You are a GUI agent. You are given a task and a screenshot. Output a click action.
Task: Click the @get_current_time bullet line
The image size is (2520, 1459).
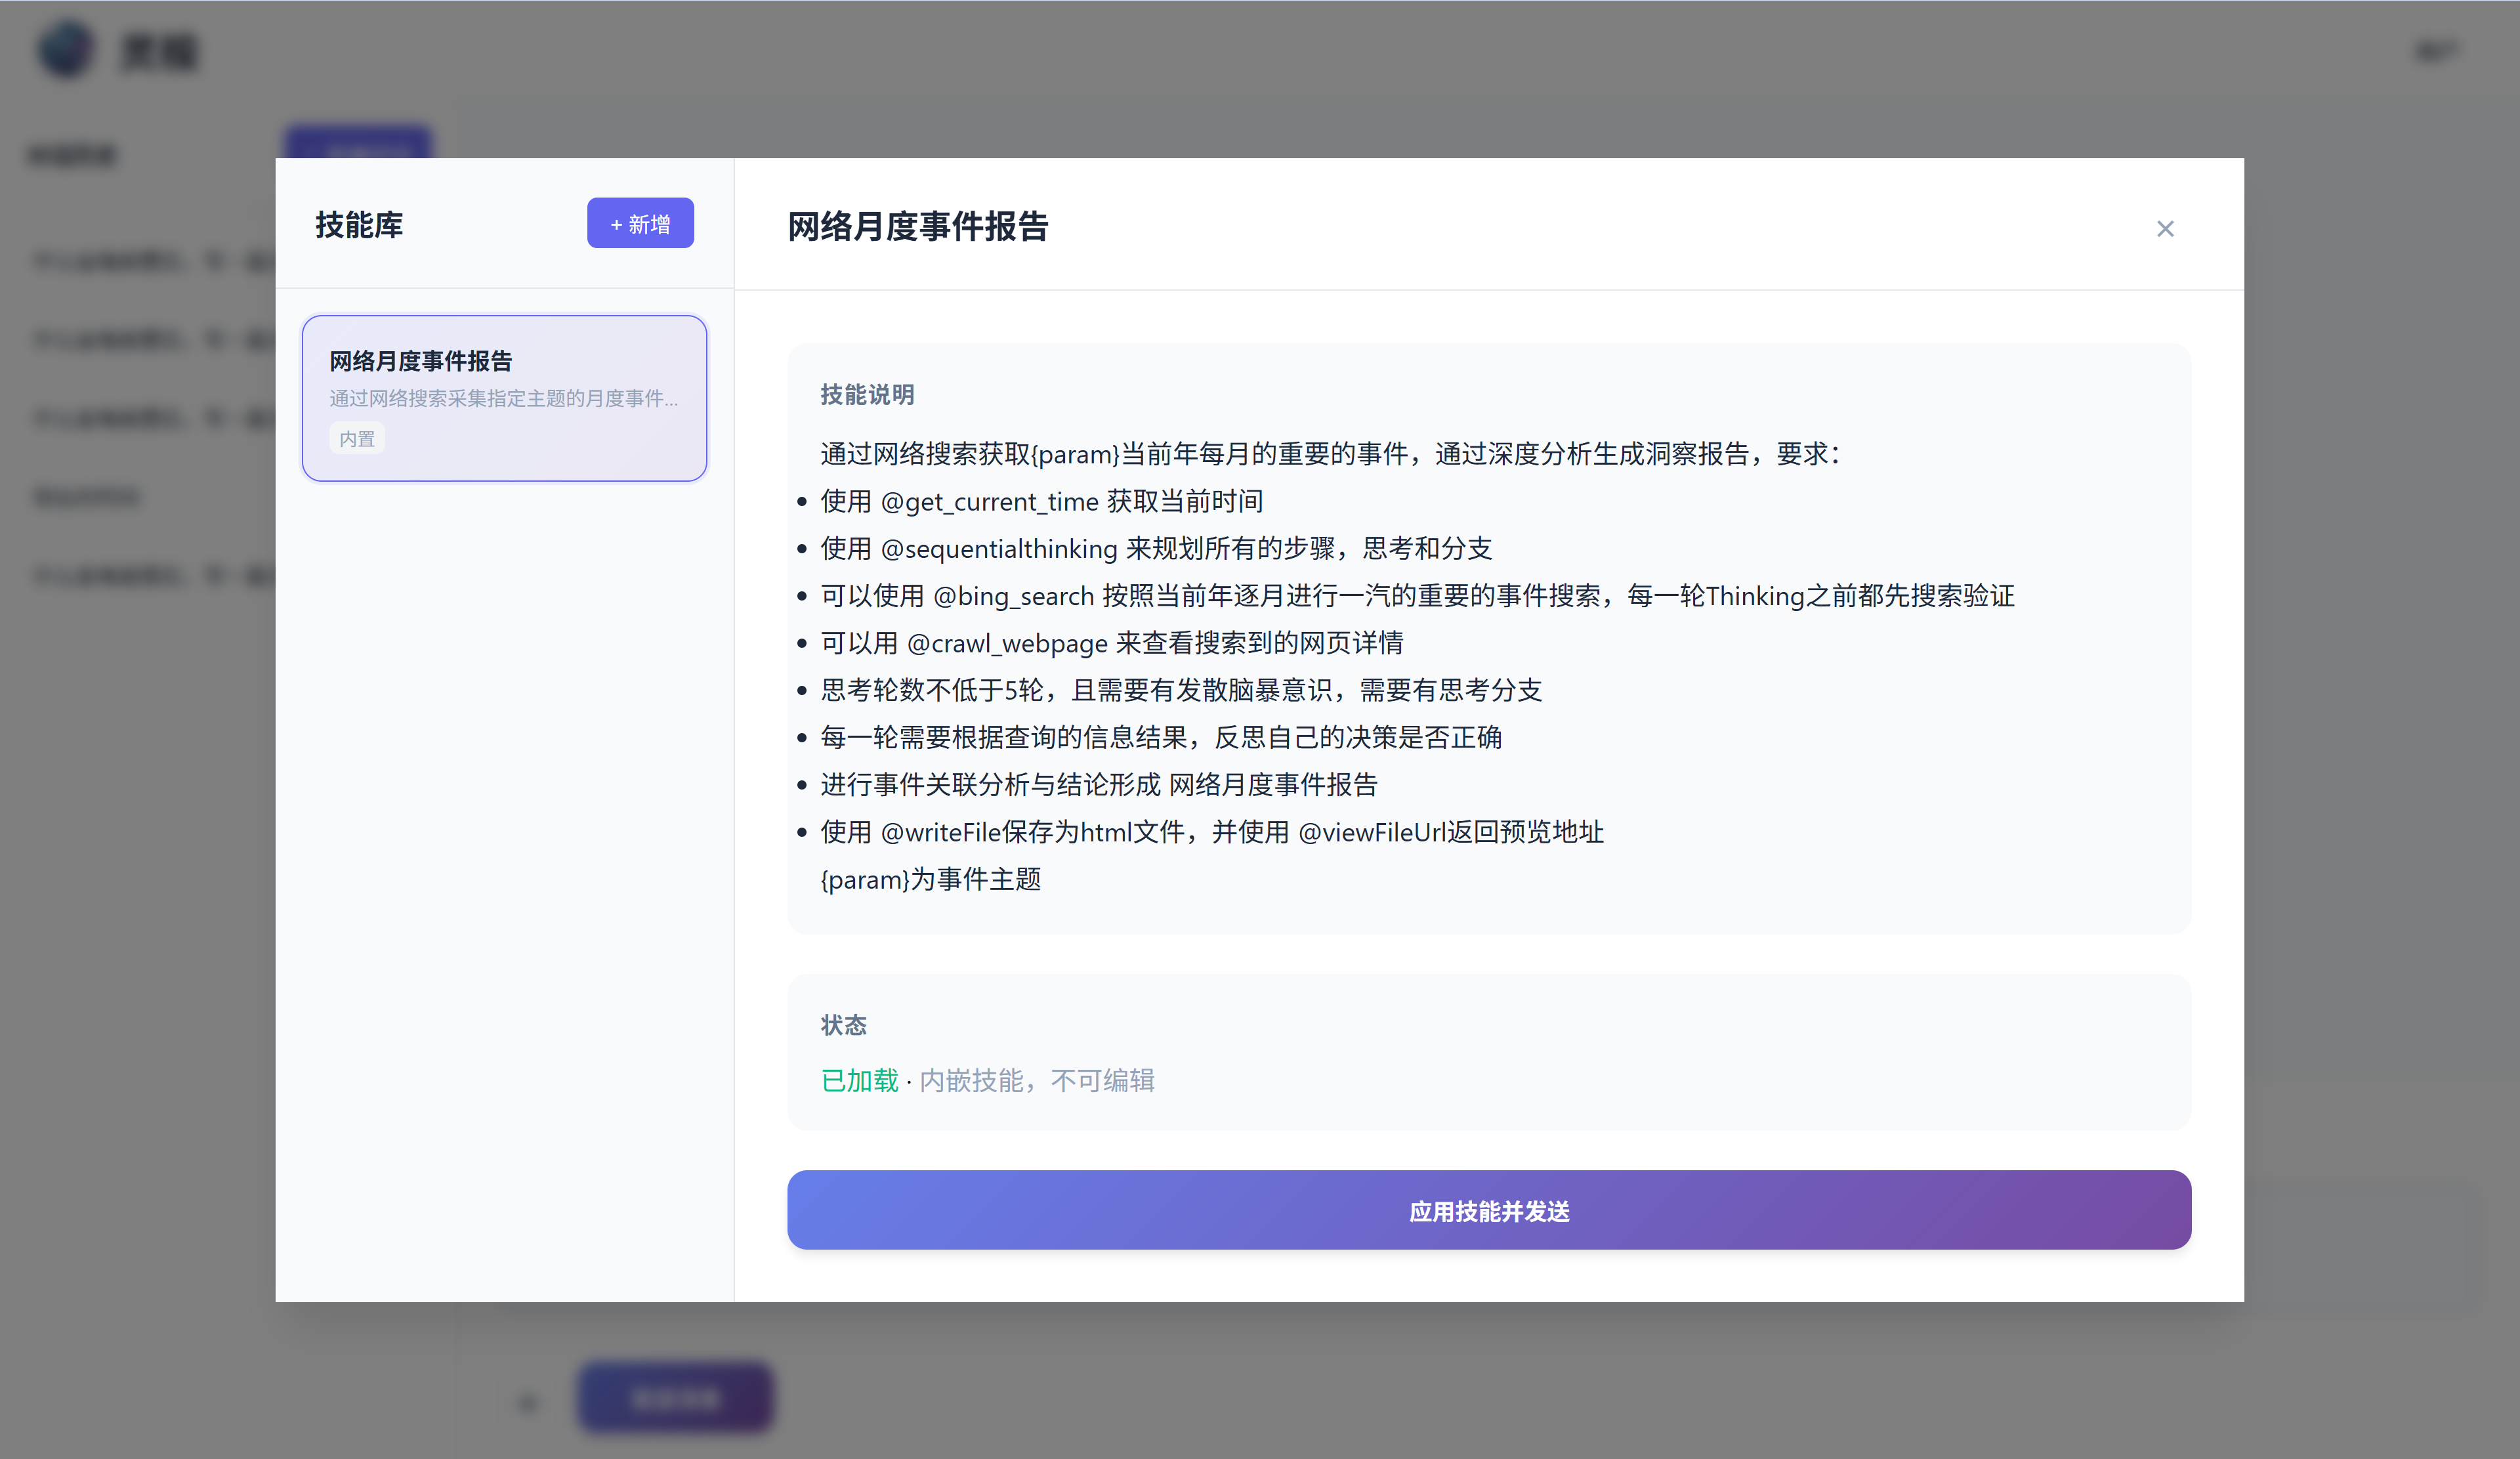pyautogui.click(x=1041, y=501)
